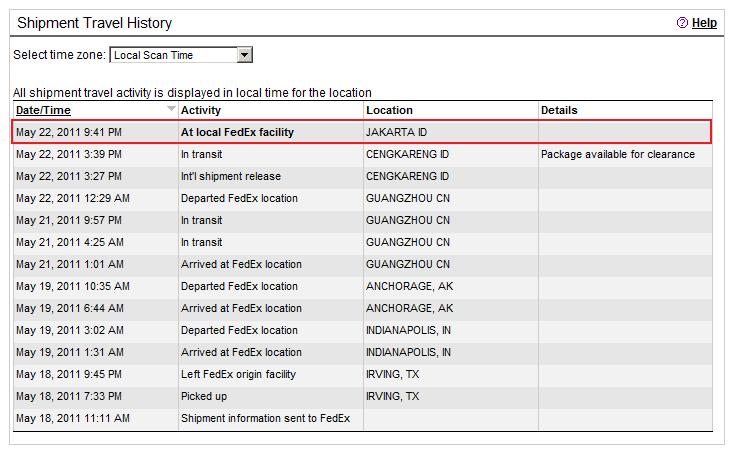Click the INDIANAPOLIS, IN arrival location cell
Image resolution: width=734 pixels, height=456 pixels.
408,353
